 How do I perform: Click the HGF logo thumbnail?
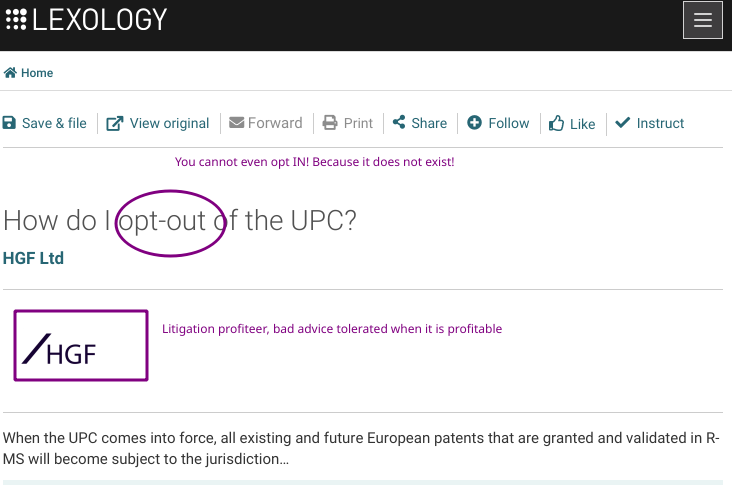[x=81, y=345]
